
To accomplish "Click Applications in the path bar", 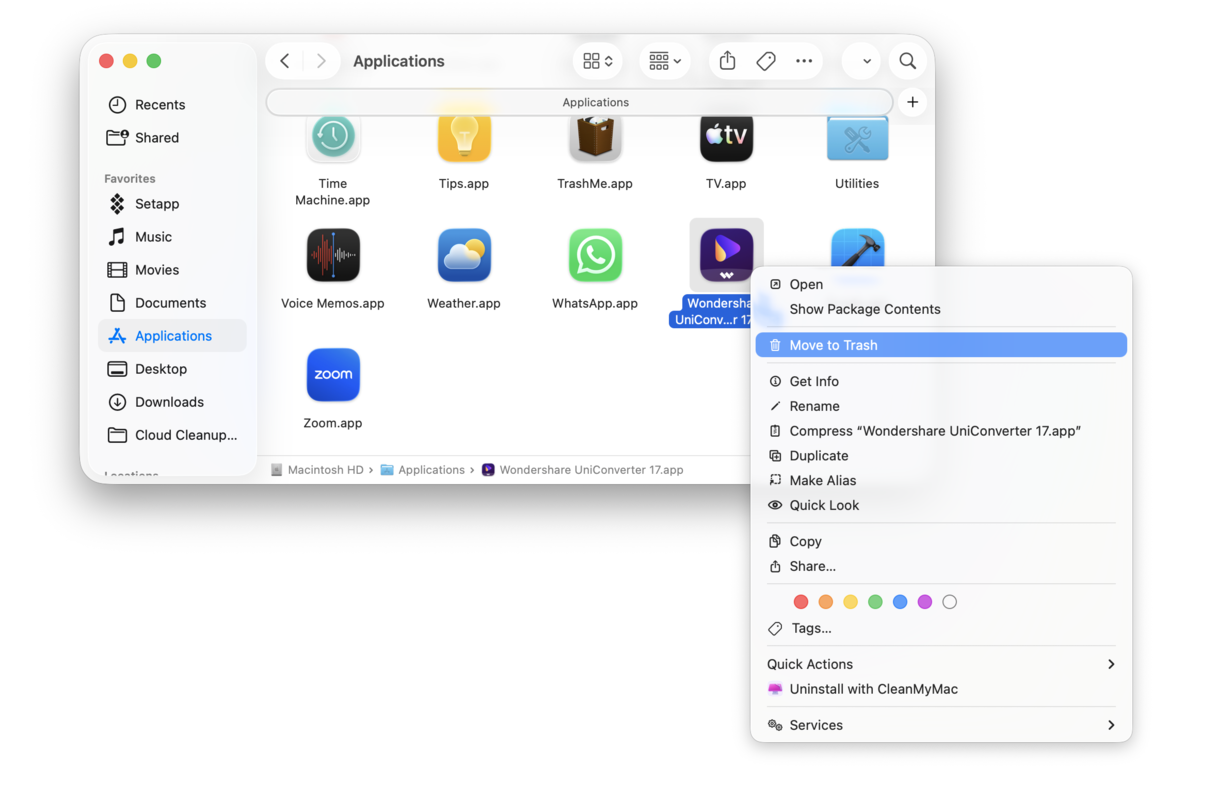I will (x=423, y=470).
